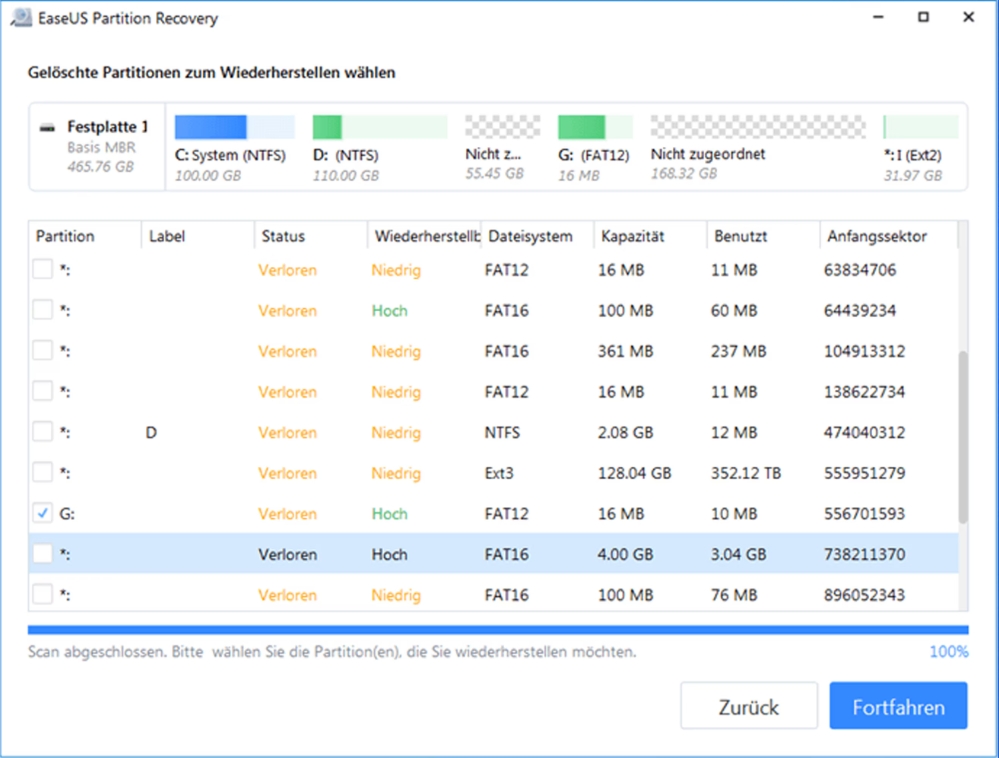
Task: Select the *: I (Ext2) partition bar
Action: pyautogui.click(x=919, y=127)
